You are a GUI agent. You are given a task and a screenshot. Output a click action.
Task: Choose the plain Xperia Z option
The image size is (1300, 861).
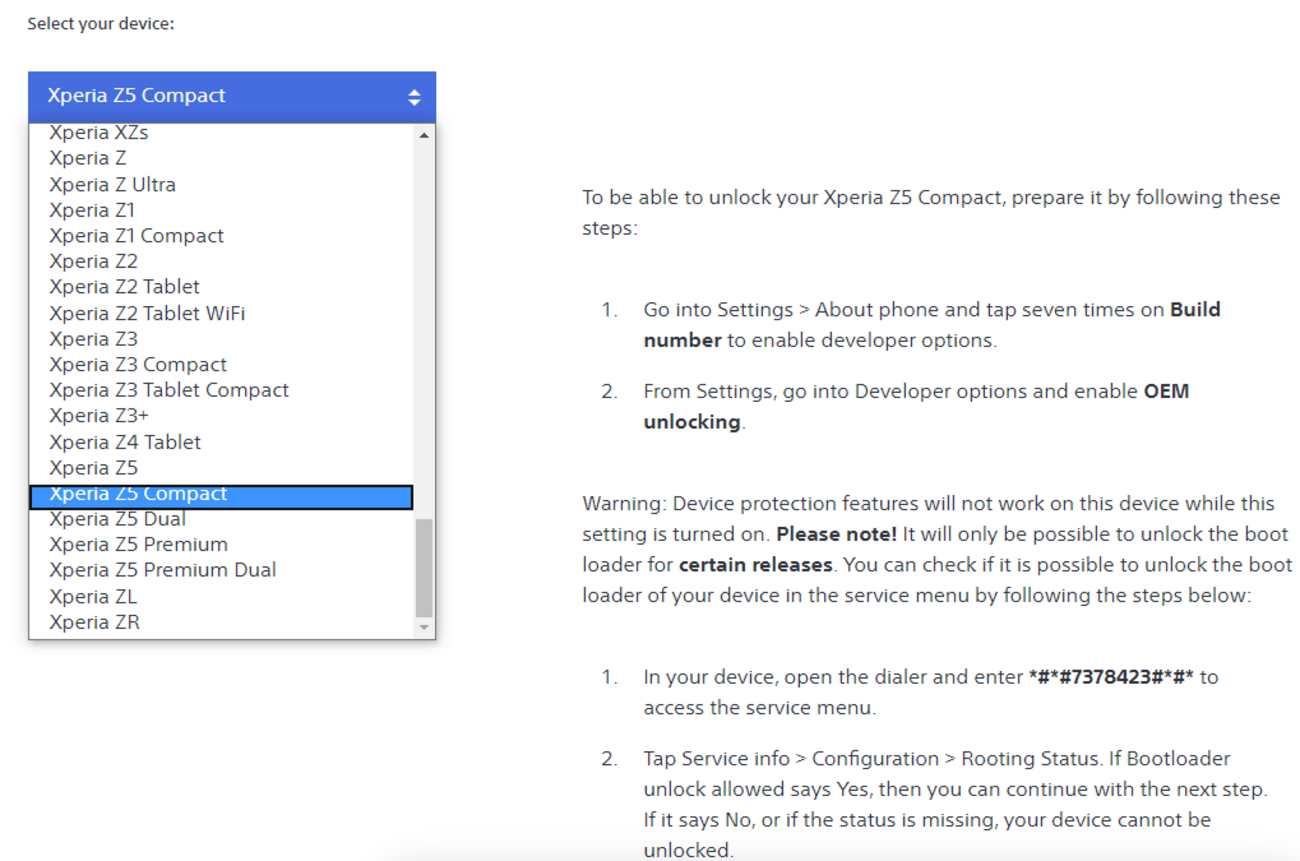[222, 158]
